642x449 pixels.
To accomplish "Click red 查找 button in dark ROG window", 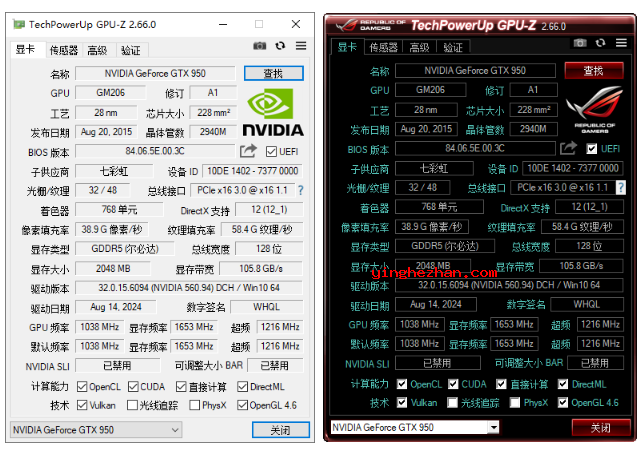I will (x=594, y=70).
